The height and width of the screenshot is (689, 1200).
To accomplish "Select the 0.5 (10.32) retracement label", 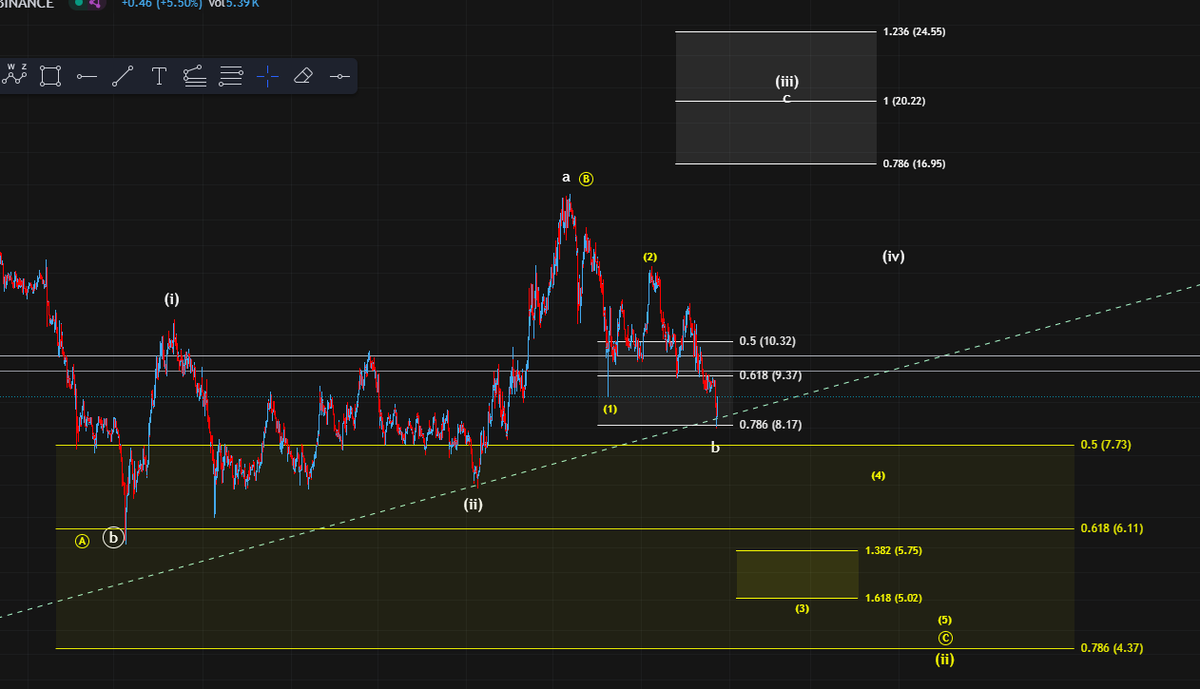I will pyautogui.click(x=767, y=341).
